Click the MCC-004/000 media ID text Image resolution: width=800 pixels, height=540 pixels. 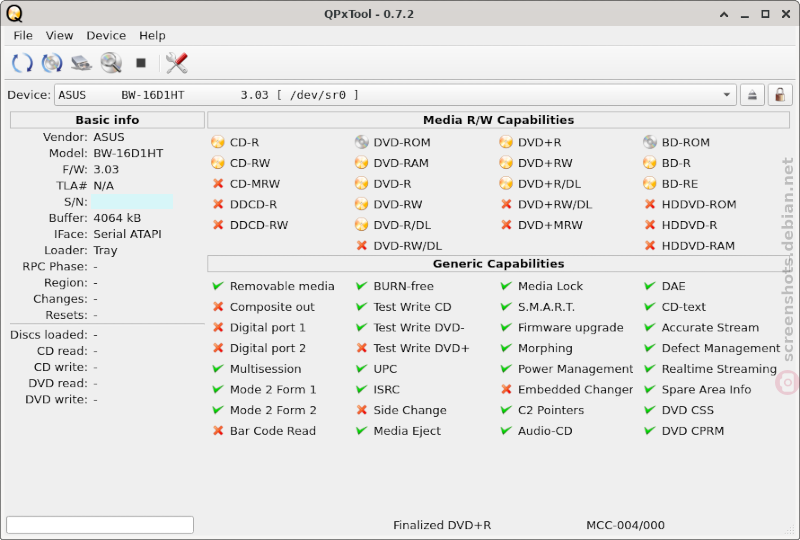[626, 525]
